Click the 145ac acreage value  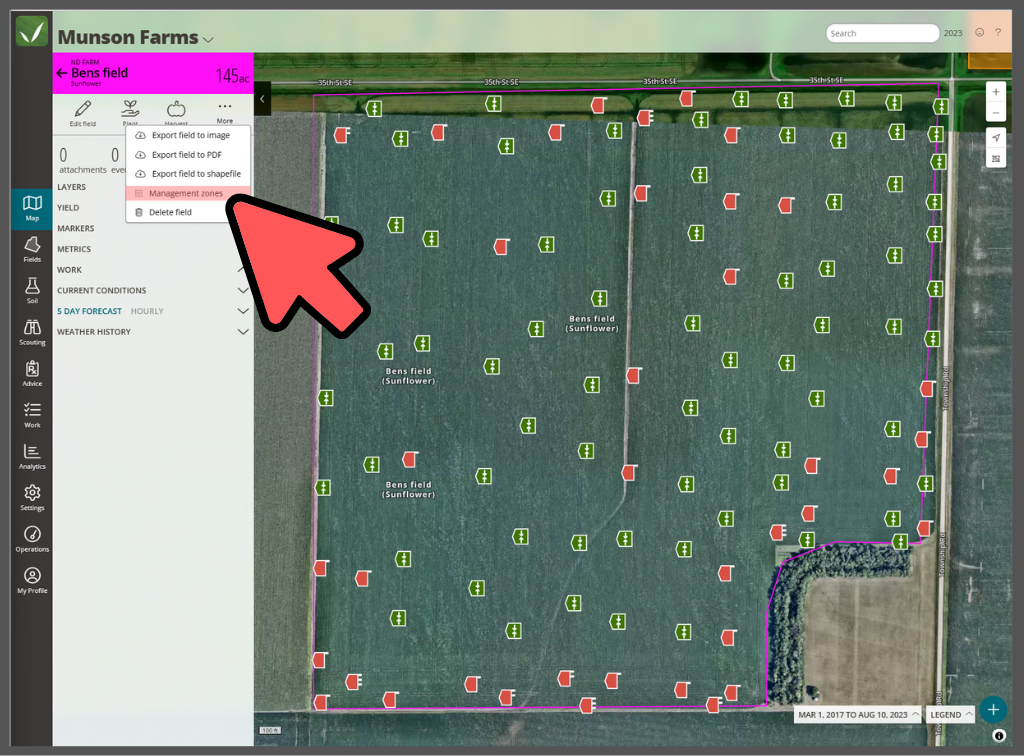(232, 76)
